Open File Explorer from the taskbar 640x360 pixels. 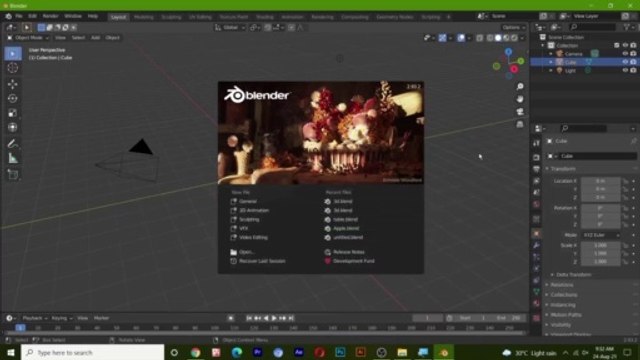coord(402,352)
